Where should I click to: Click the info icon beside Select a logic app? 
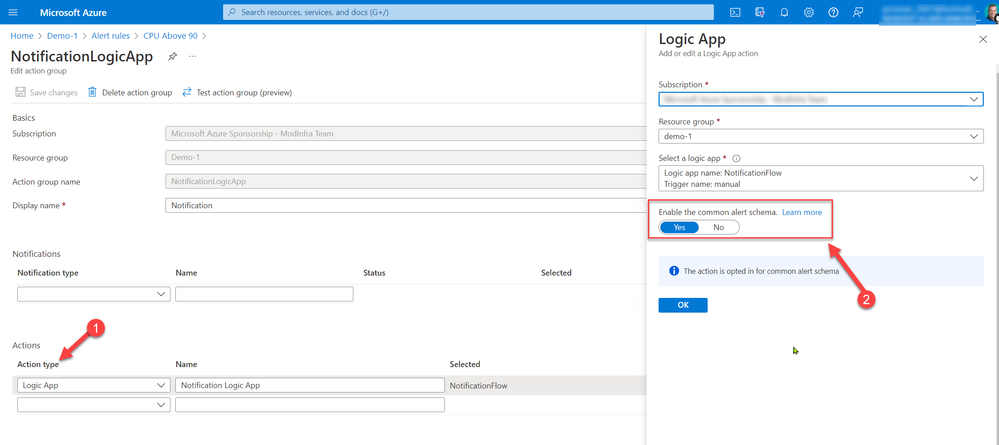tap(736, 158)
